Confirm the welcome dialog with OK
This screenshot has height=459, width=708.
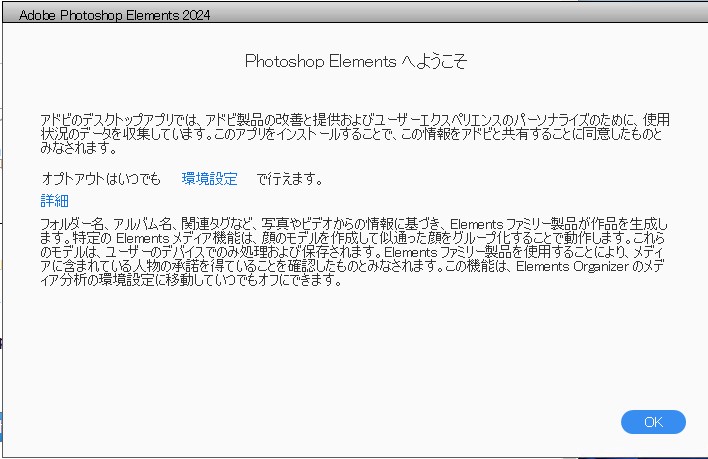point(653,422)
